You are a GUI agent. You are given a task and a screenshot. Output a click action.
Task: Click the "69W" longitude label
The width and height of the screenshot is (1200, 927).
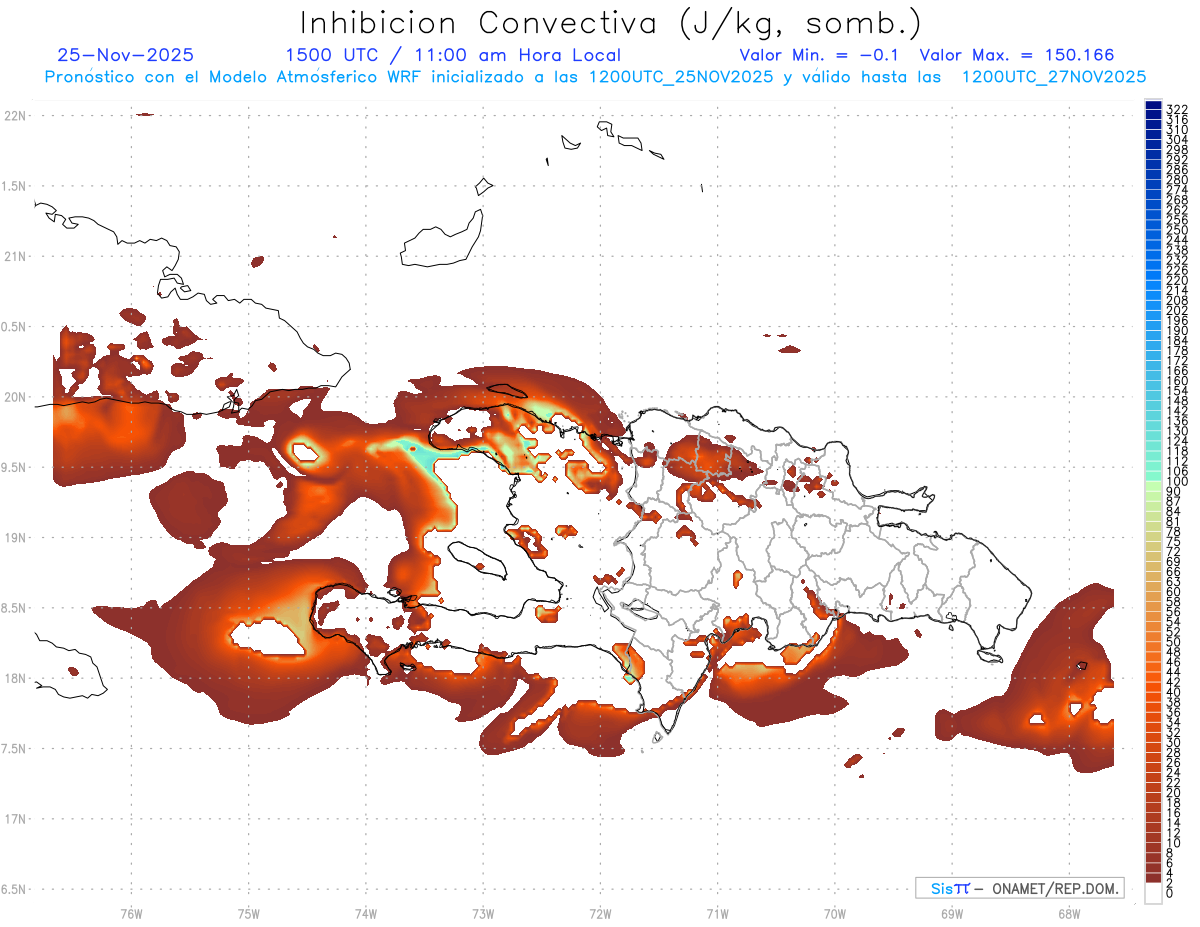(952, 912)
